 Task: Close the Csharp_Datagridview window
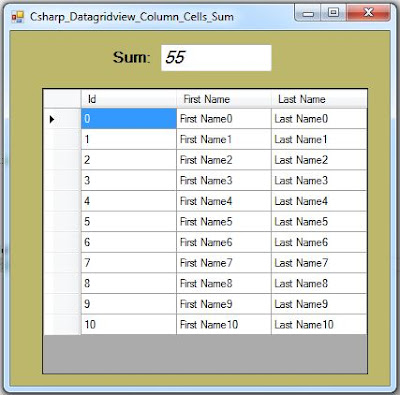[x=368, y=13]
